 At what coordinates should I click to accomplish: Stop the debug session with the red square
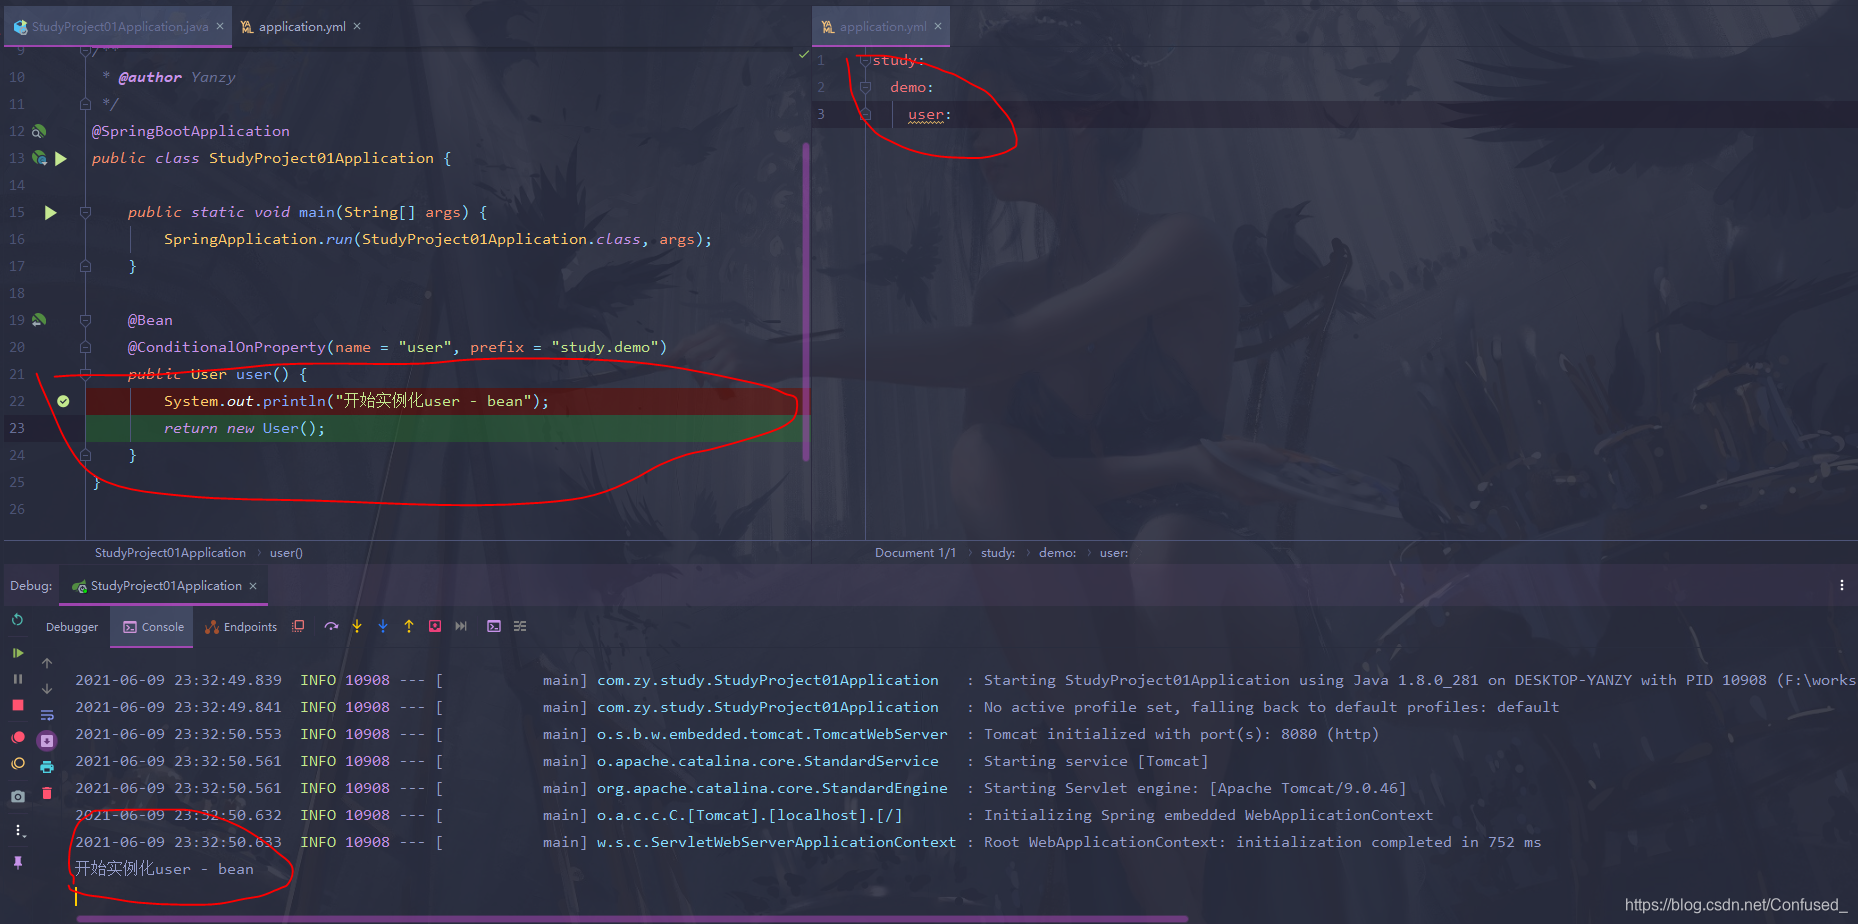17,705
